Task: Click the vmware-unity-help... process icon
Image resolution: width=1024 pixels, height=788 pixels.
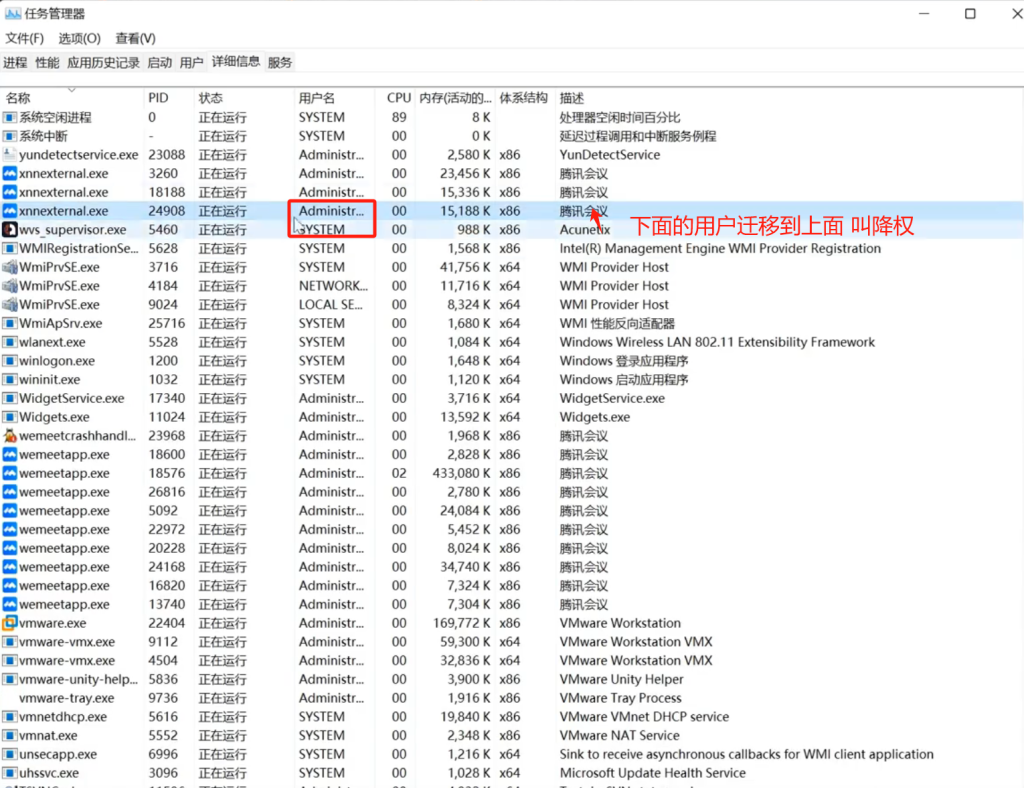Action: (x=9, y=680)
